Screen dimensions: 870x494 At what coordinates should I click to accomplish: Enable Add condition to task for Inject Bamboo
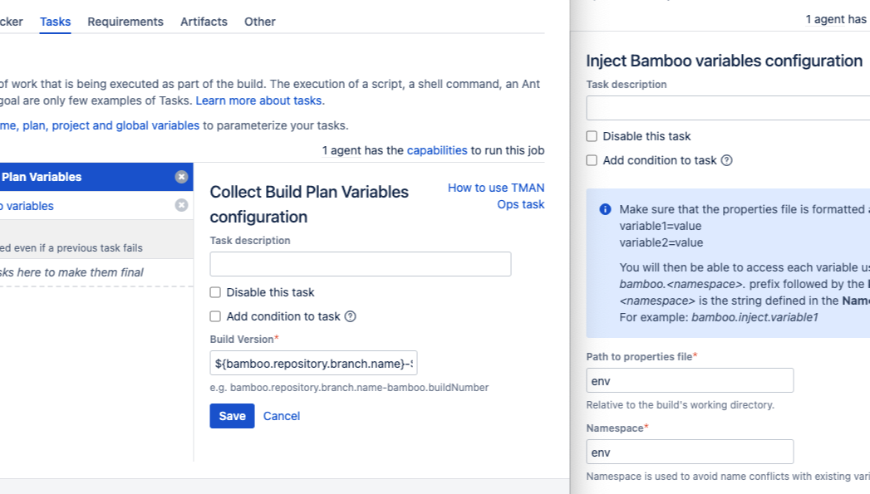click(x=592, y=160)
